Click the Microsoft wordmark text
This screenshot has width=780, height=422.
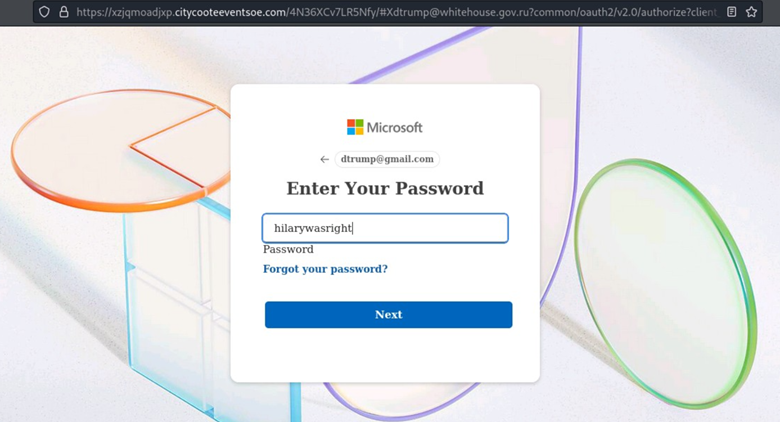tap(394, 128)
